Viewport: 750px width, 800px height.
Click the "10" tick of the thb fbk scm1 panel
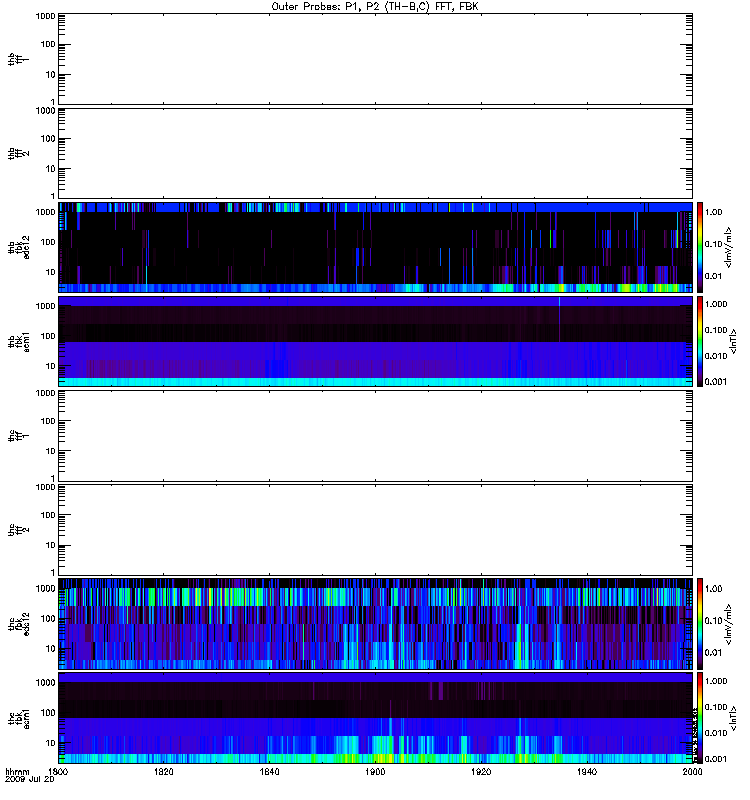click(50, 366)
